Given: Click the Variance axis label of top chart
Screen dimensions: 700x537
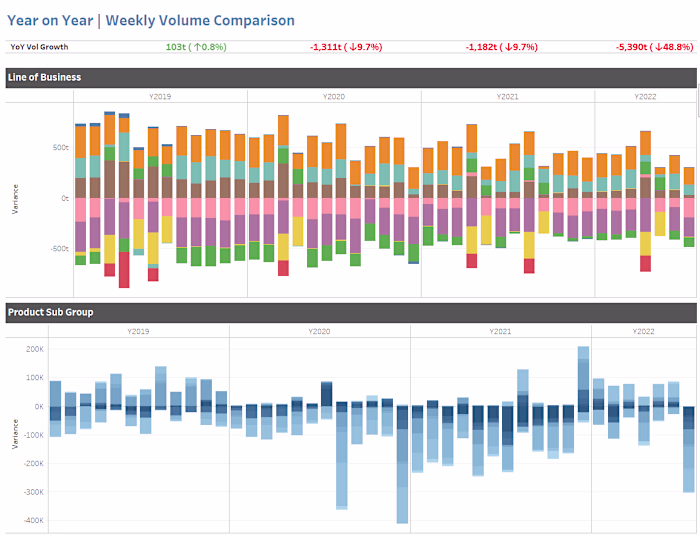Looking at the screenshot, I should tap(15, 199).
